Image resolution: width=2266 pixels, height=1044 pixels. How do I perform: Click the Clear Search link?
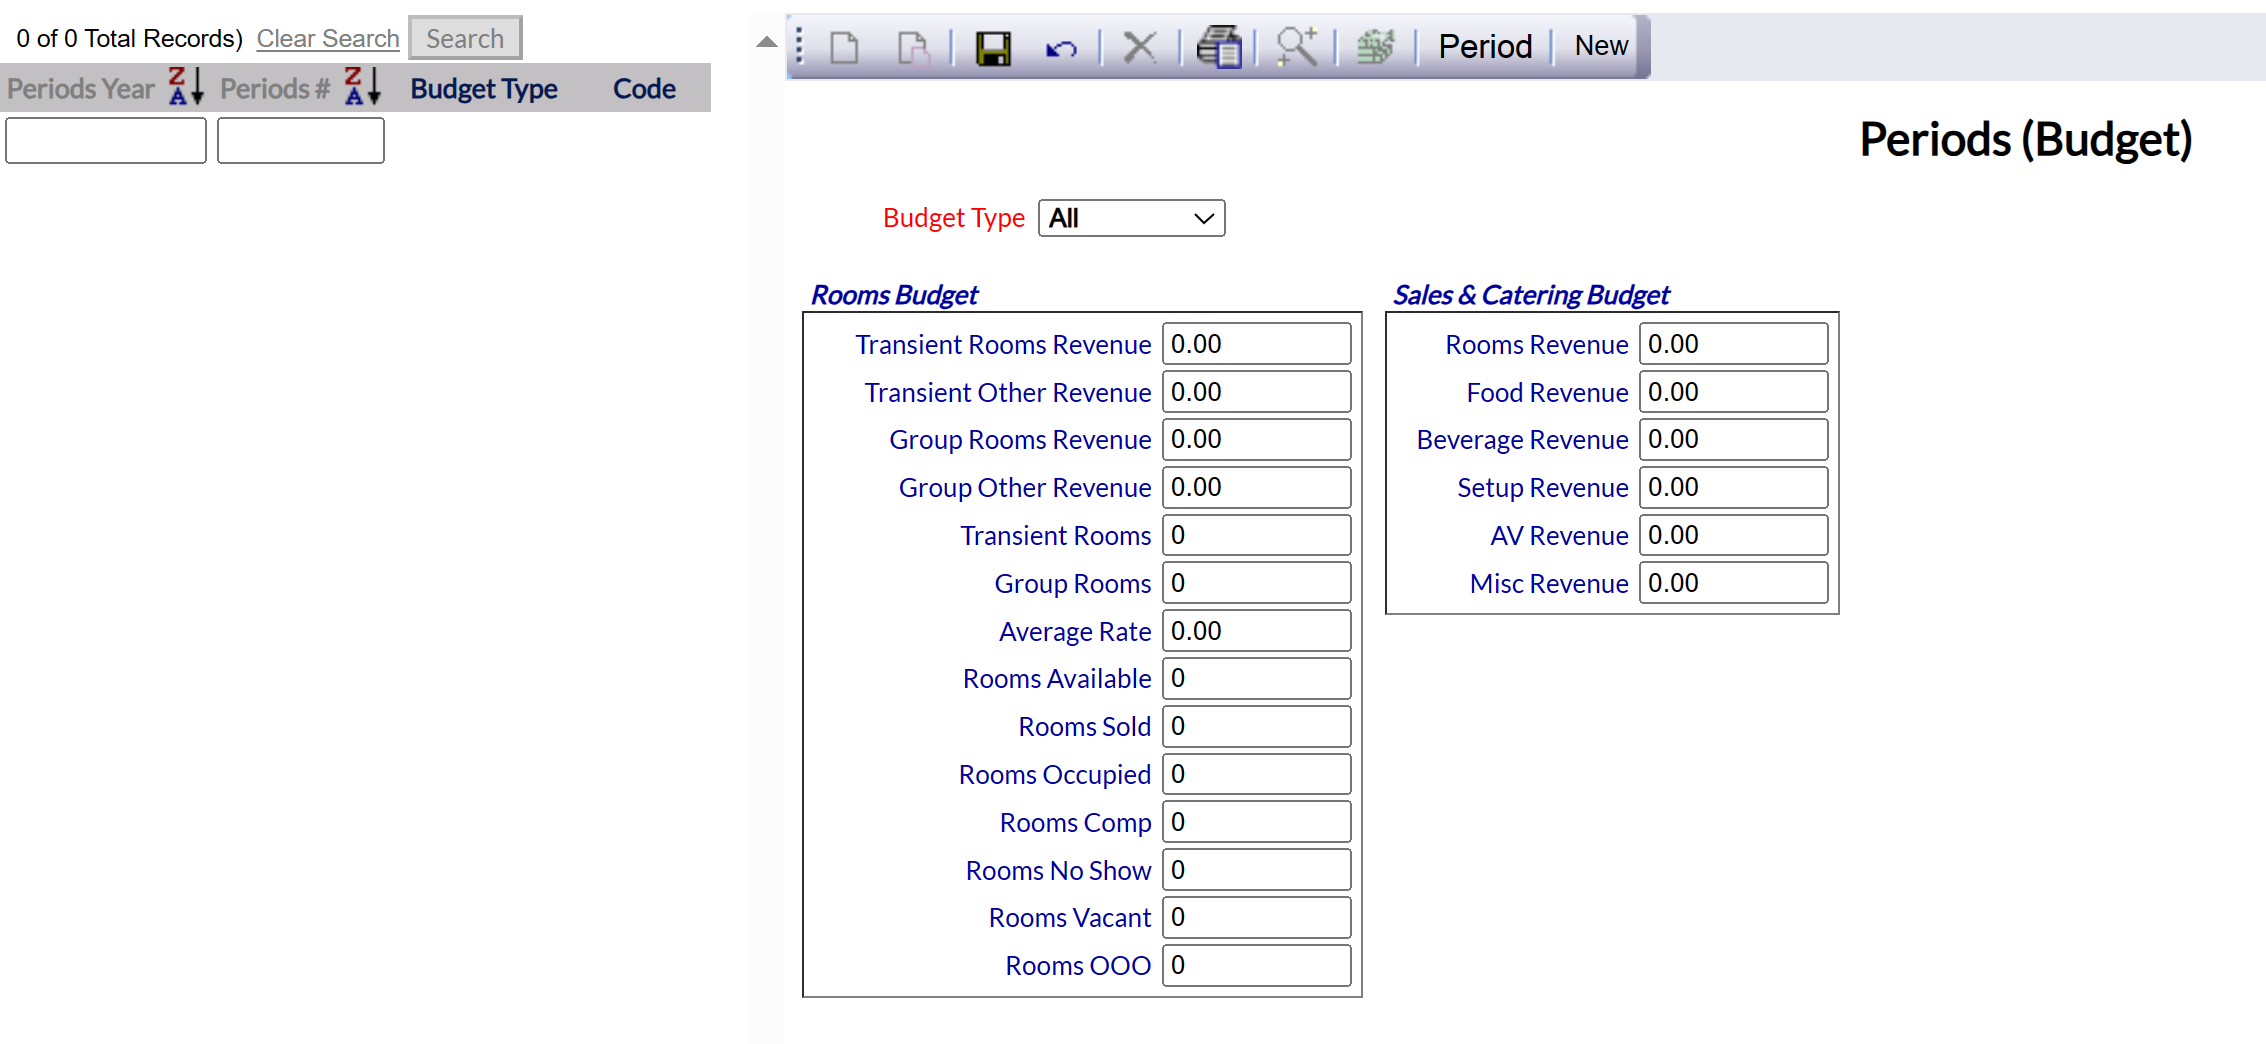328,39
